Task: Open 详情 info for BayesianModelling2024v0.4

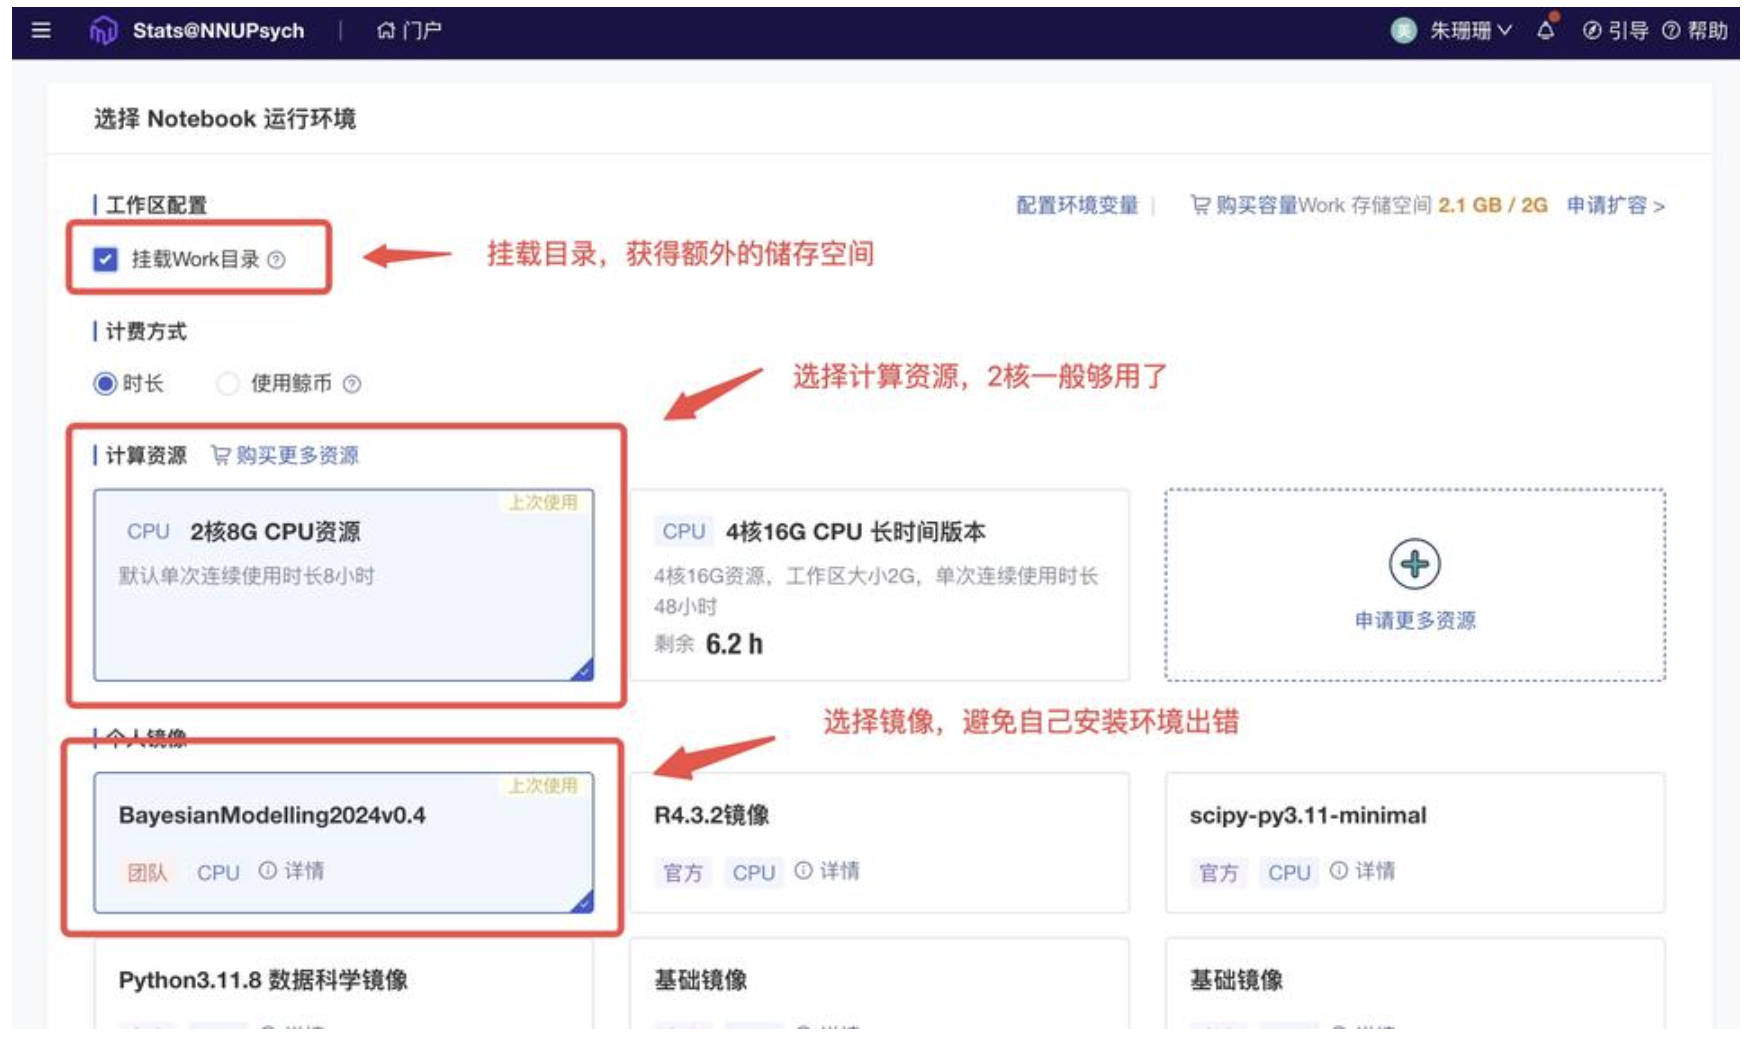Action: coord(292,871)
